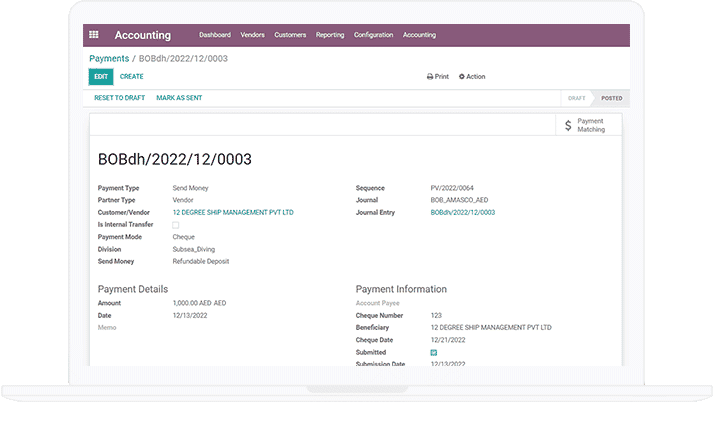Click the dollar sign Payment Matching icon
The height and width of the screenshot is (430, 715).
[x=568, y=125]
